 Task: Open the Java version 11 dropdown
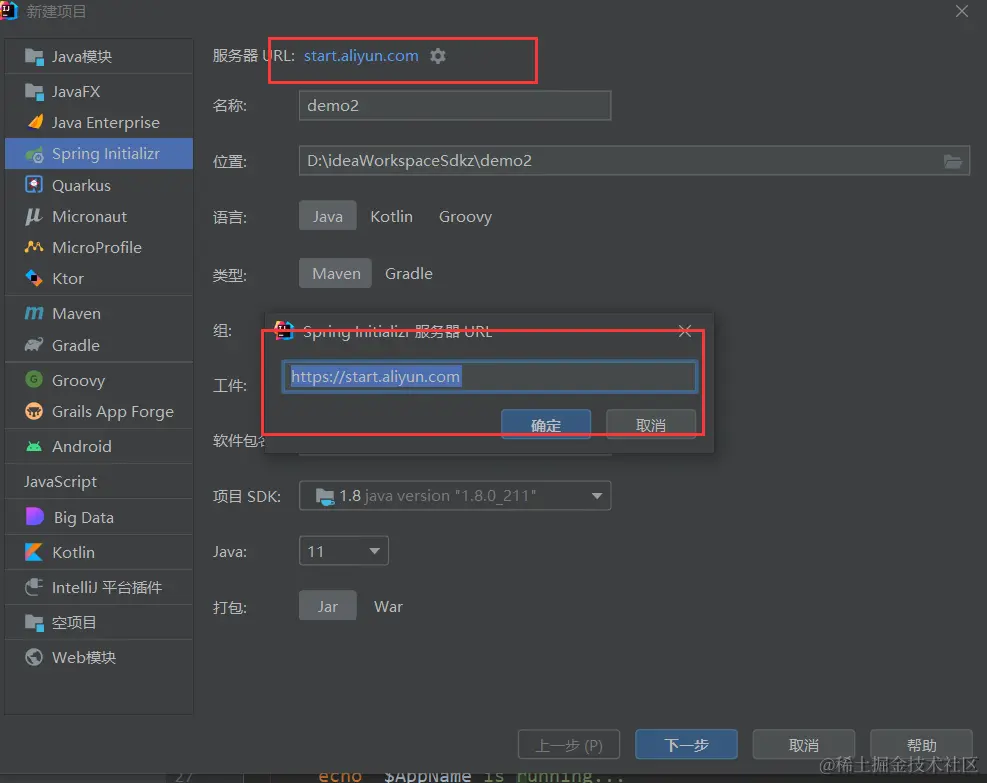pyautogui.click(x=344, y=551)
